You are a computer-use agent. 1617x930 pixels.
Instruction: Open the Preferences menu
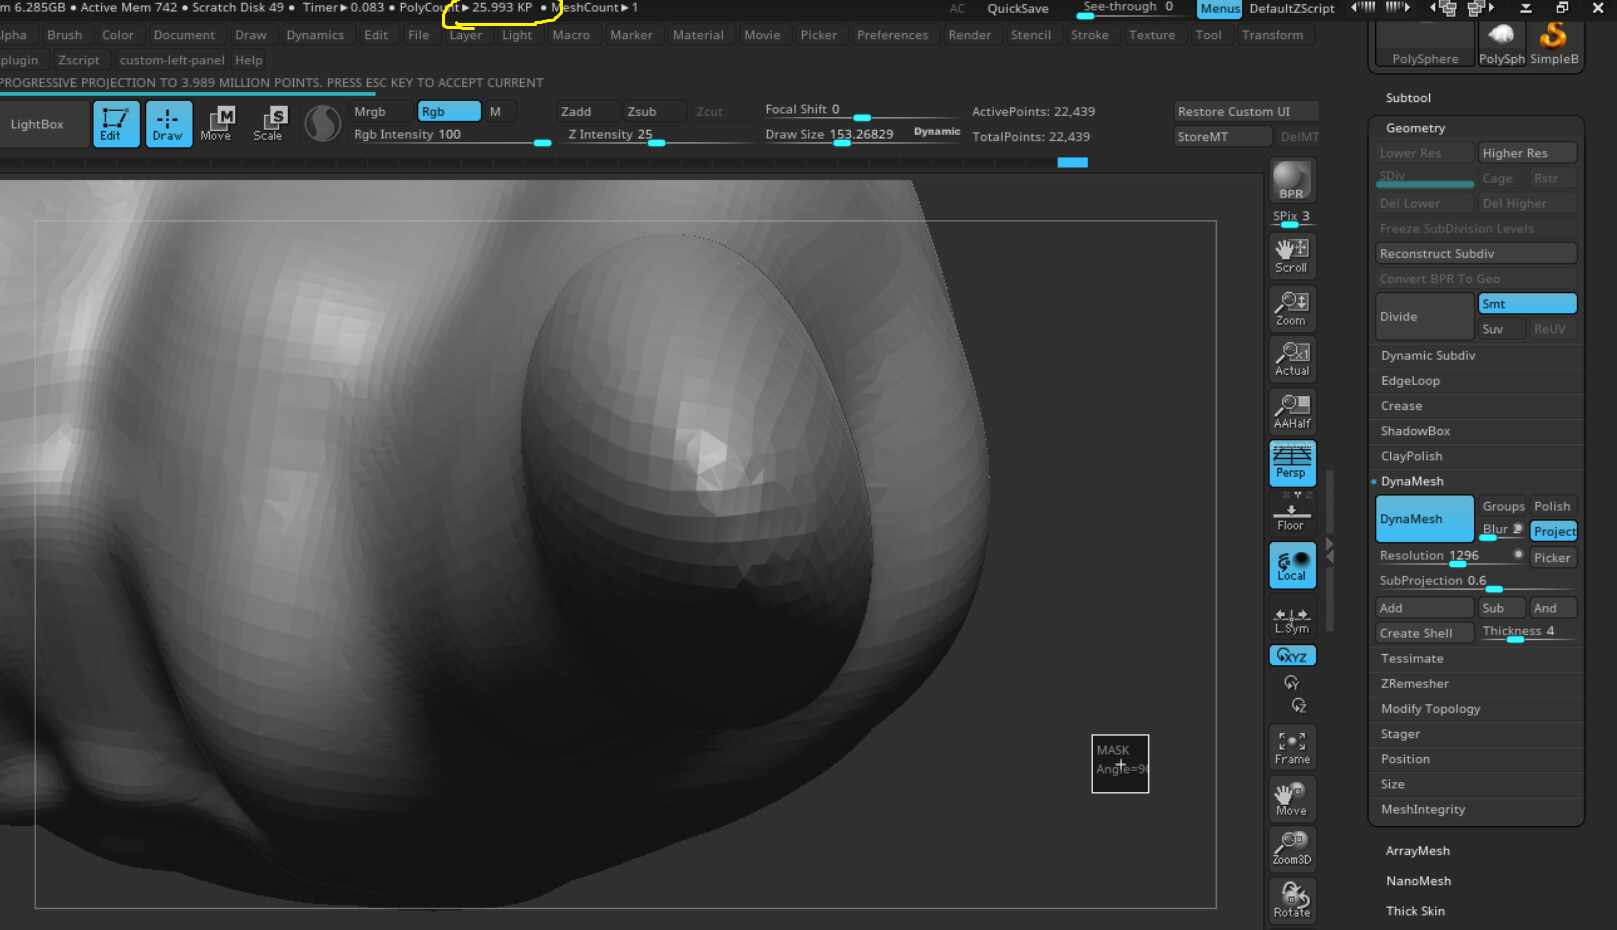(x=892, y=35)
